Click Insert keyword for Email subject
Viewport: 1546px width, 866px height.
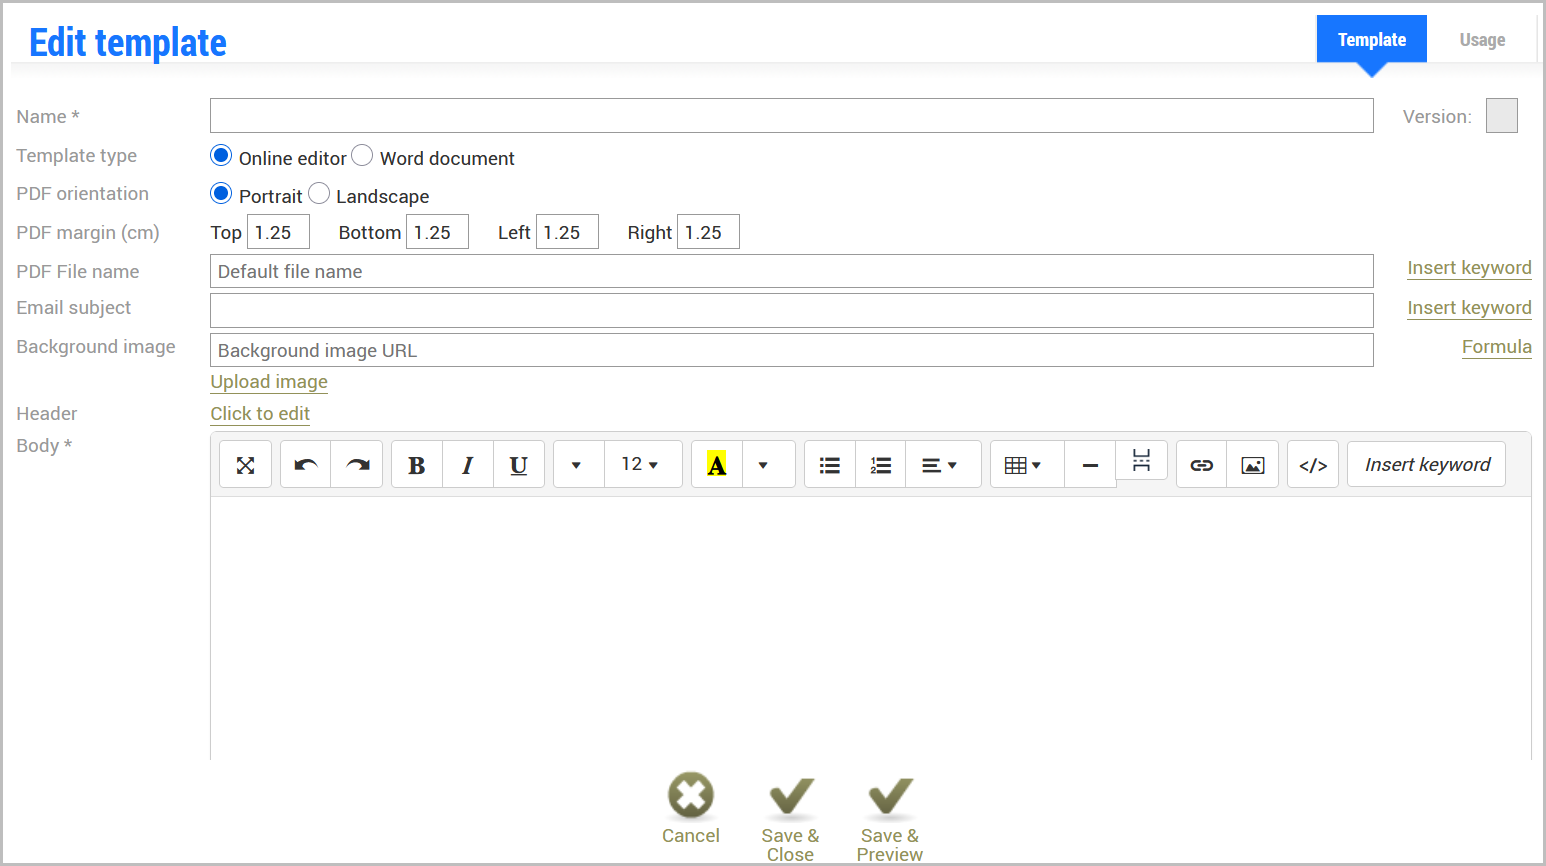1469,308
